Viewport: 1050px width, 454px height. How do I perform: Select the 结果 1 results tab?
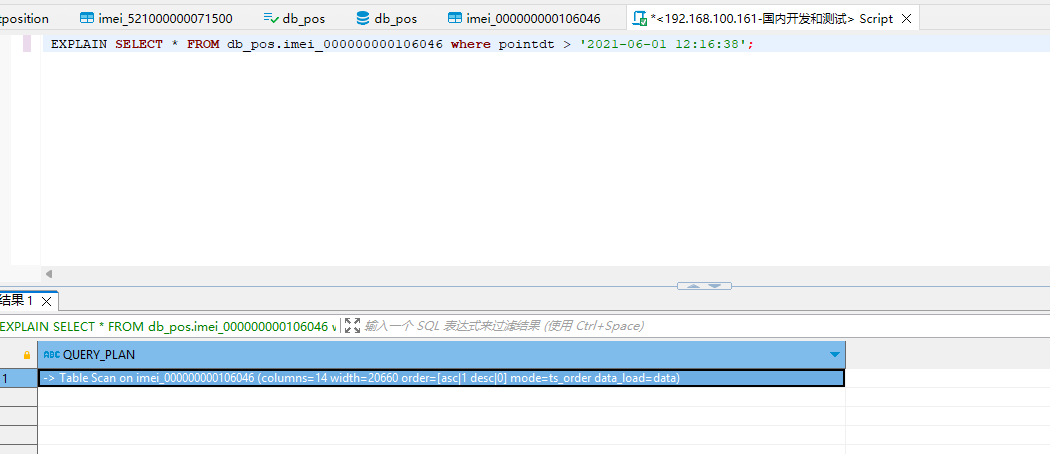18,301
